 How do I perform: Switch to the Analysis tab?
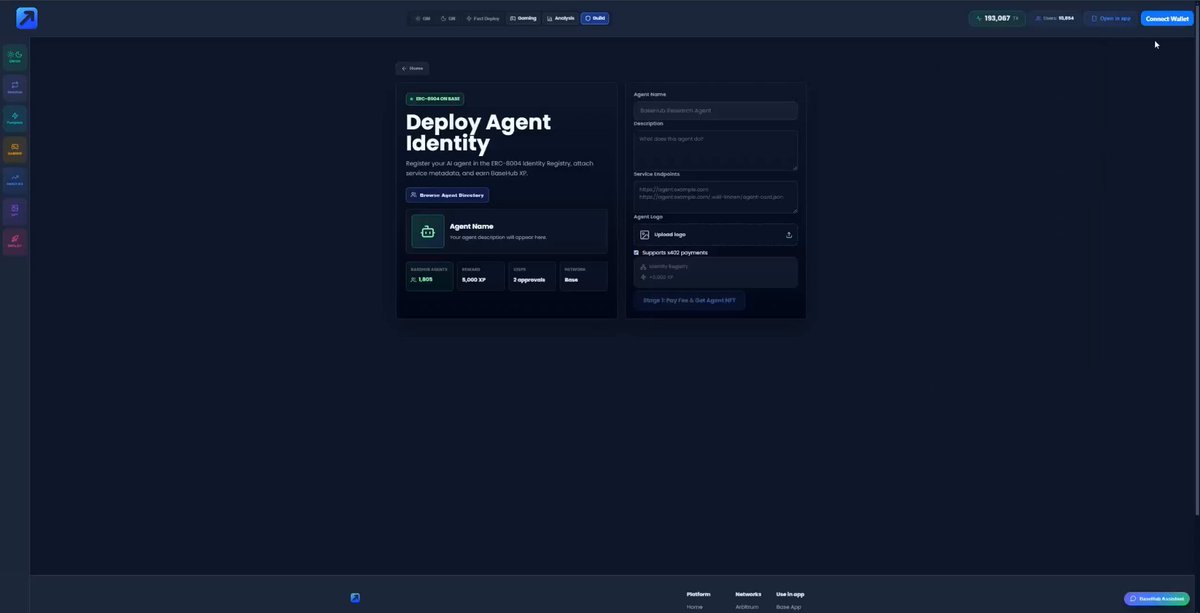(x=561, y=18)
